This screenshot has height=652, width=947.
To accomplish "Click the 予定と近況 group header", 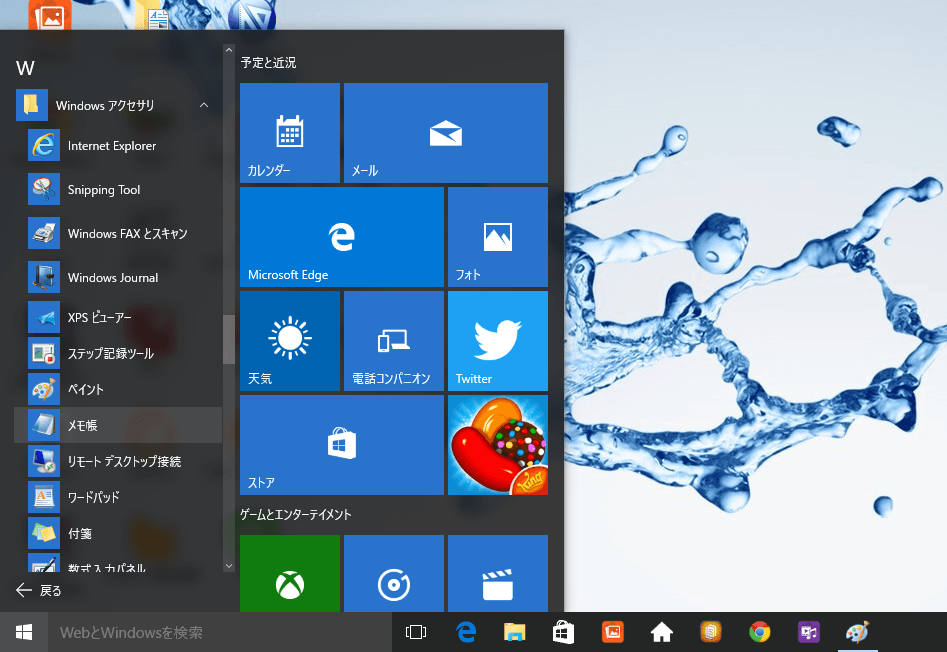I will click(268, 62).
